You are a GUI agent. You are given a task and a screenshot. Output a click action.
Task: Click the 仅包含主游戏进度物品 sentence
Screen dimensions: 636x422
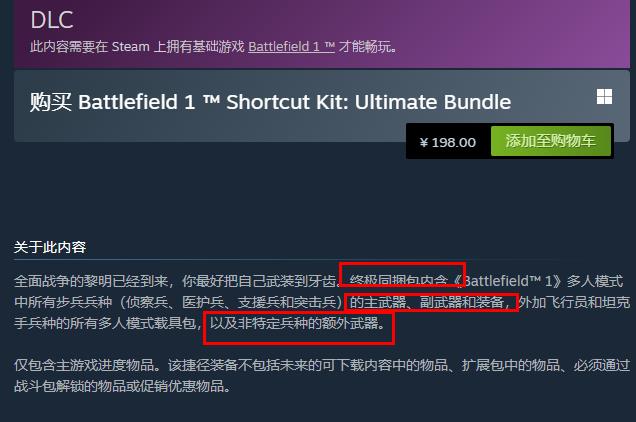[88, 365]
